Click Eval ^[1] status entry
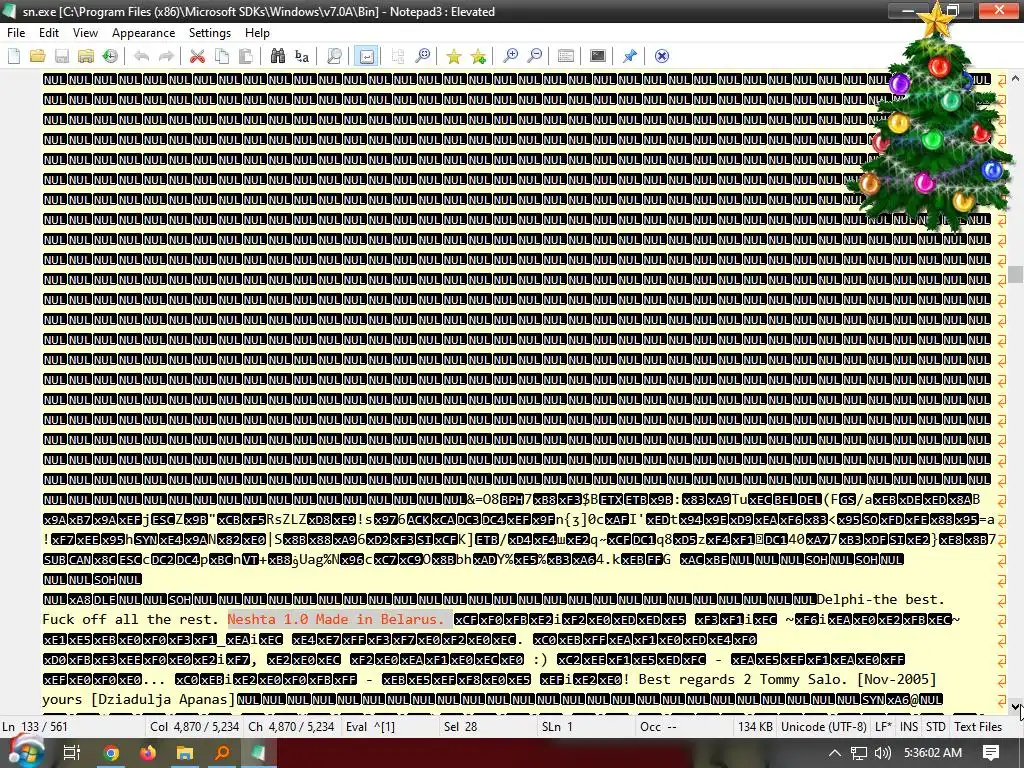This screenshot has width=1024, height=768. point(370,727)
